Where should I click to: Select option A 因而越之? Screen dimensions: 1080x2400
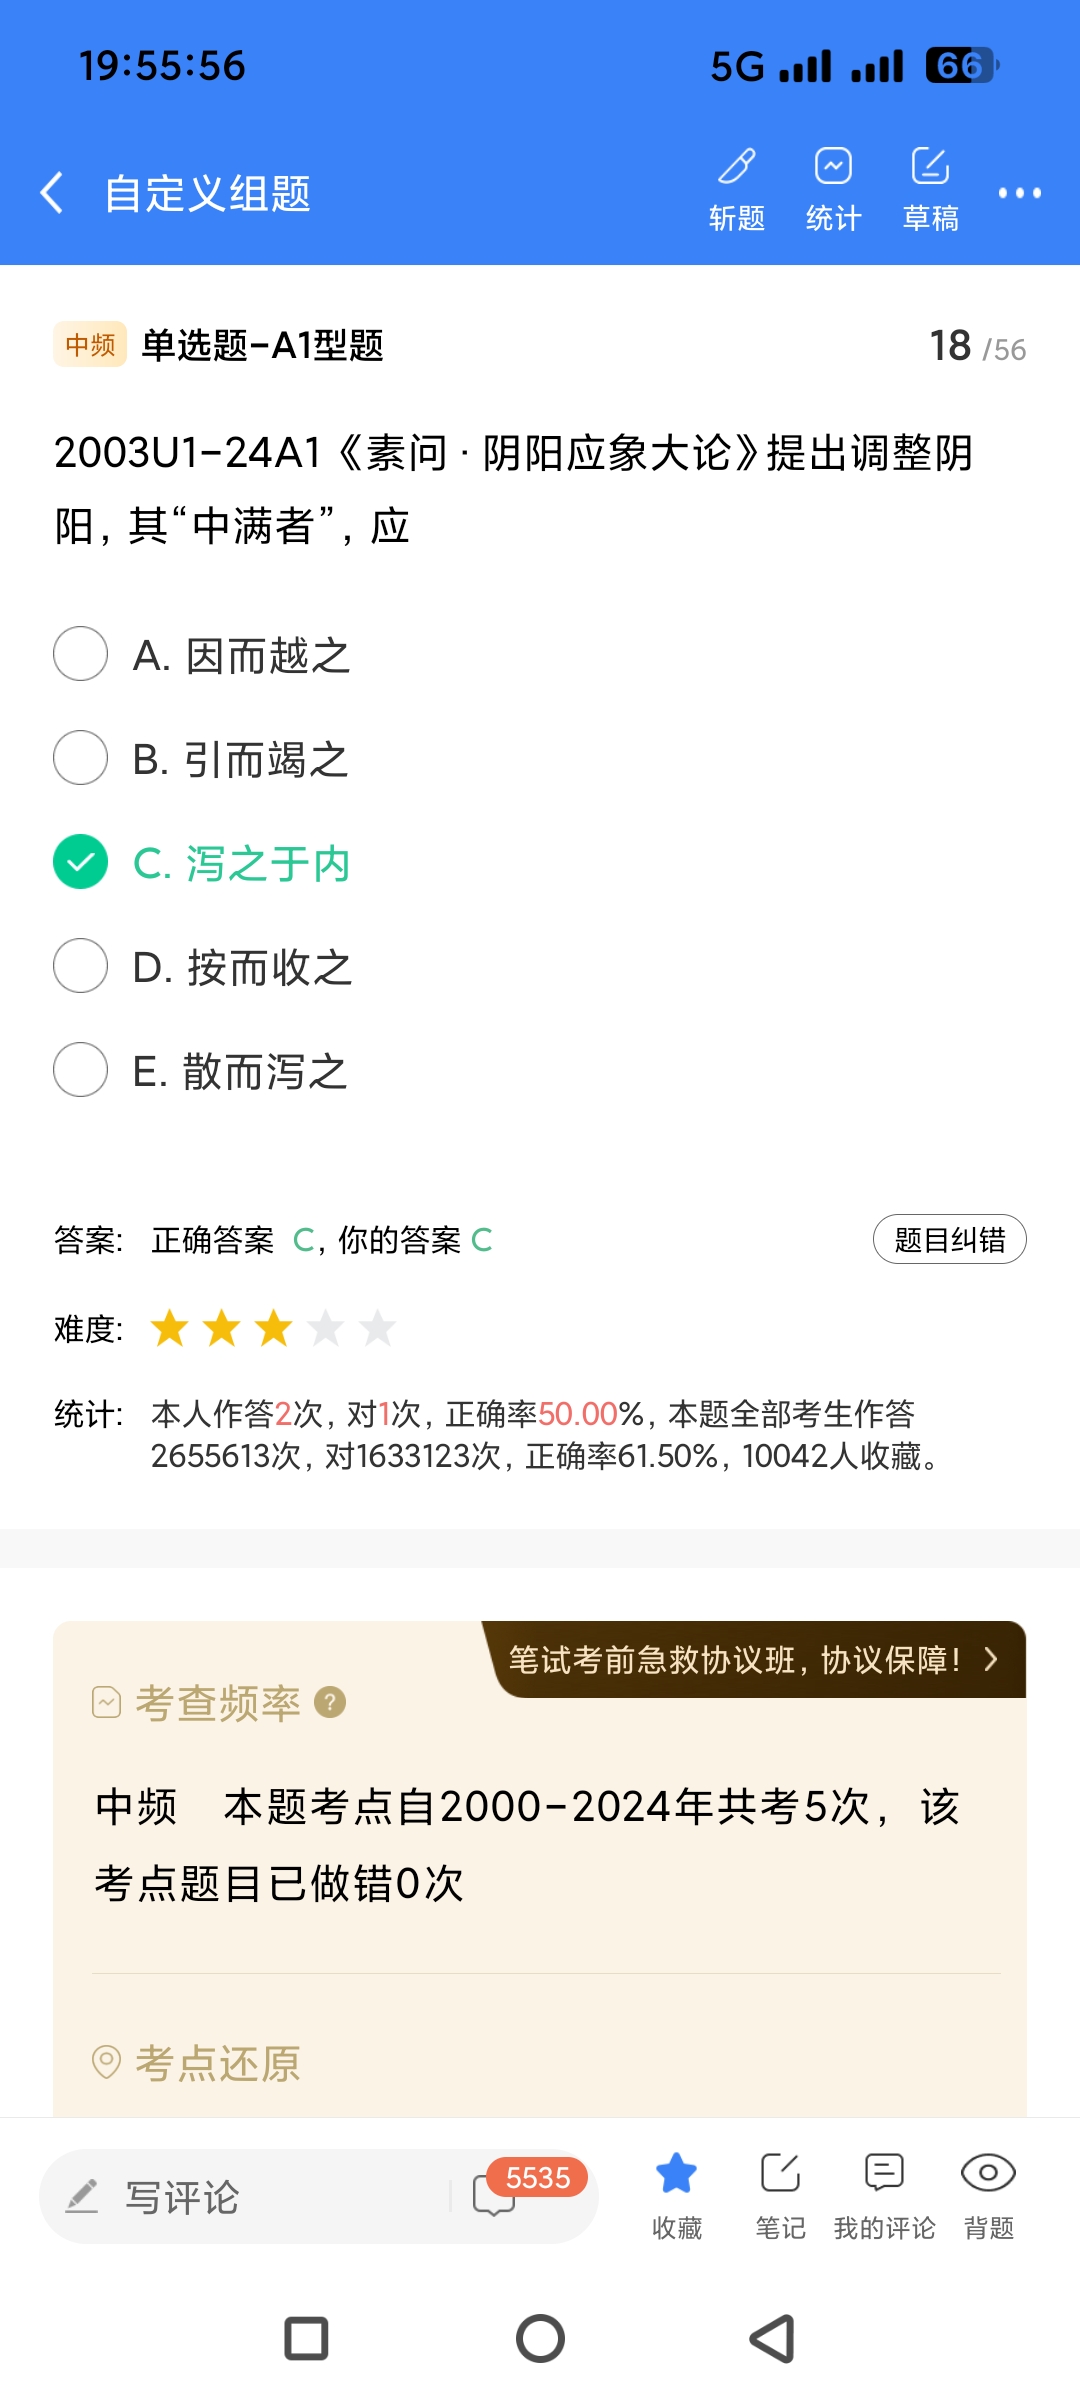click(x=81, y=654)
